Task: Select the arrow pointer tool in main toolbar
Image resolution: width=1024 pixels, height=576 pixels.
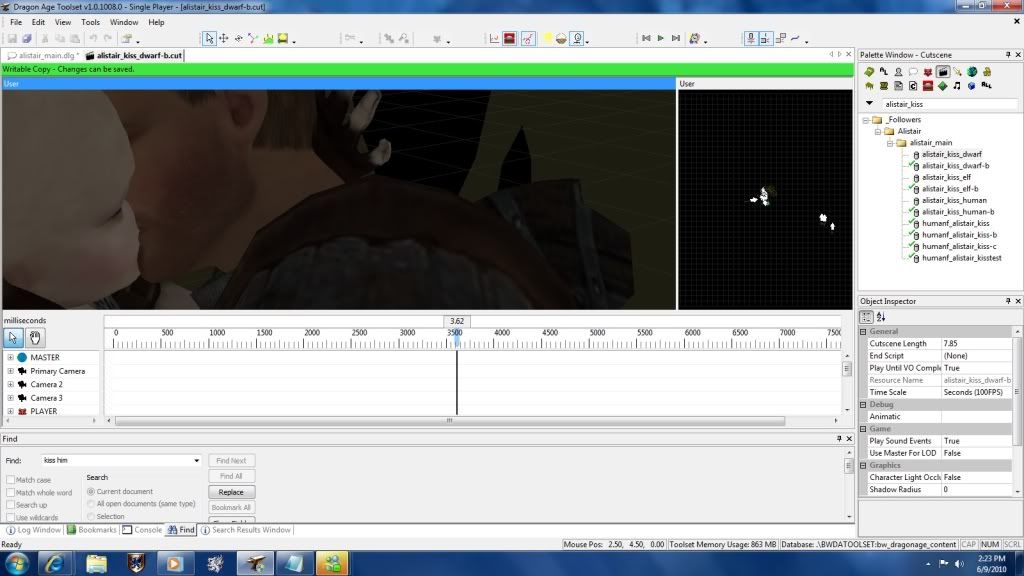Action: (x=209, y=39)
